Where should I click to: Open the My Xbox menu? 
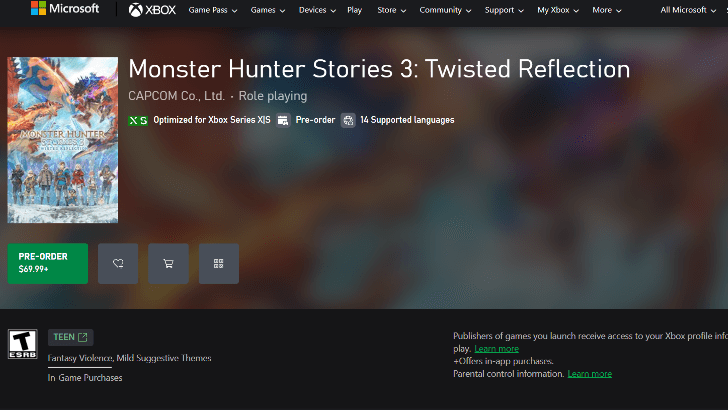click(558, 10)
